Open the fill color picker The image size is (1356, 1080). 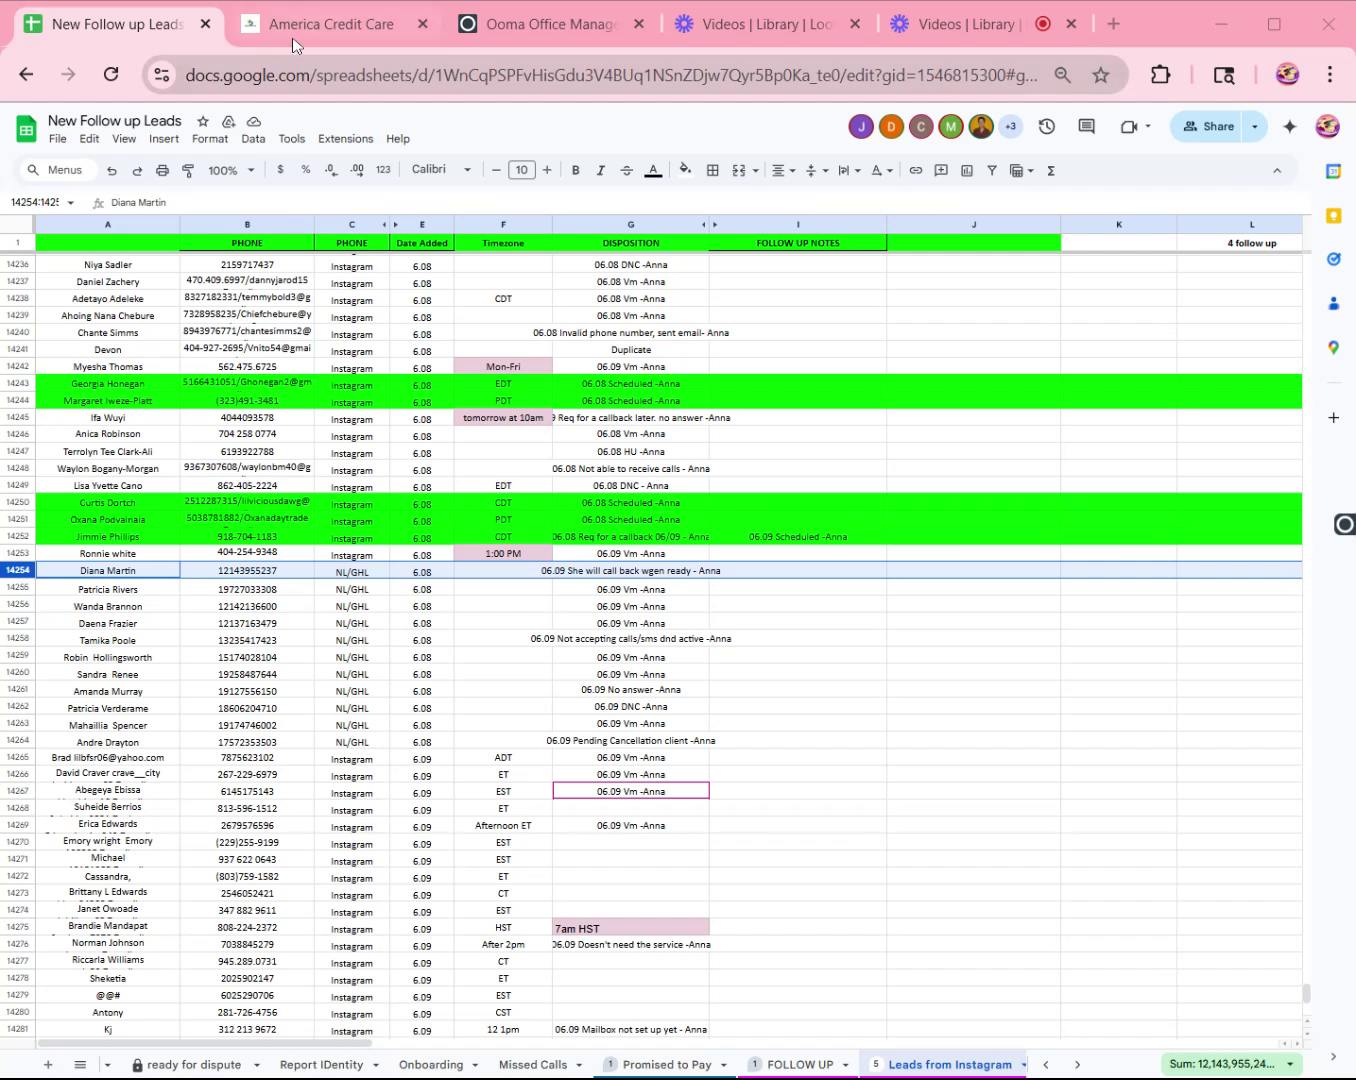coord(685,170)
